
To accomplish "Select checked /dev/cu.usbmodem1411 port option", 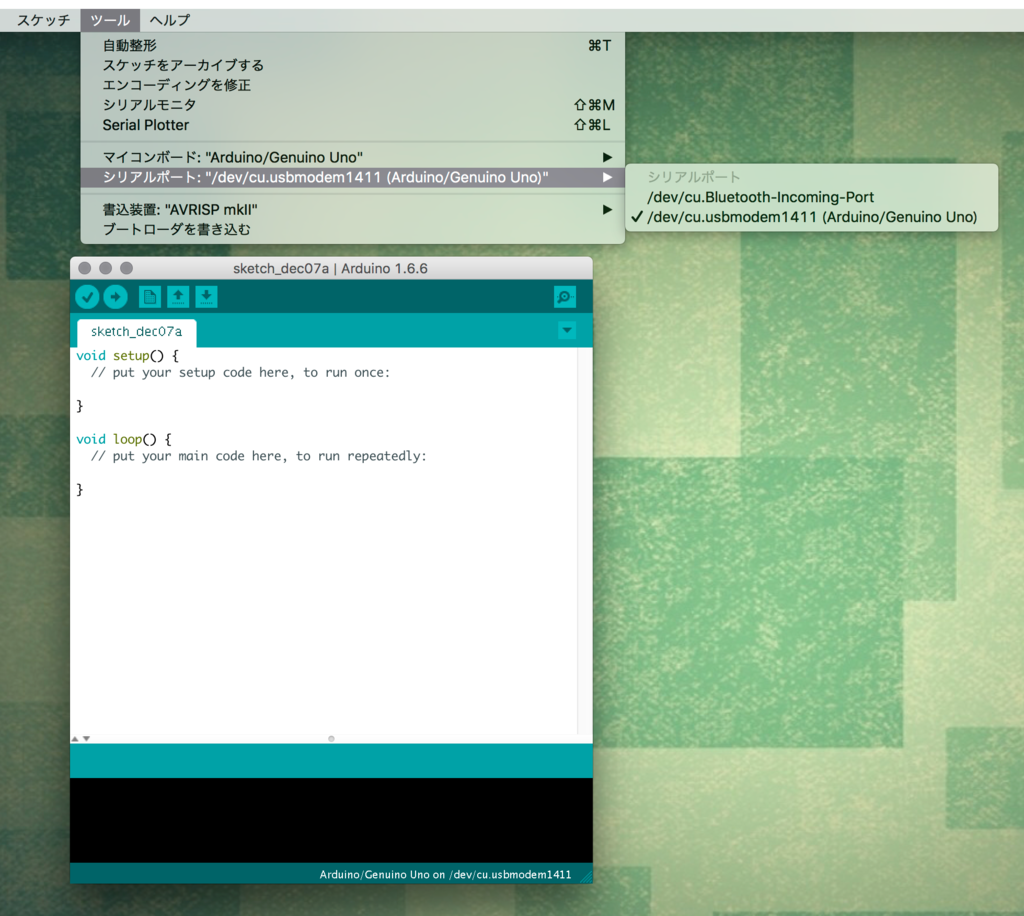I will click(x=811, y=217).
